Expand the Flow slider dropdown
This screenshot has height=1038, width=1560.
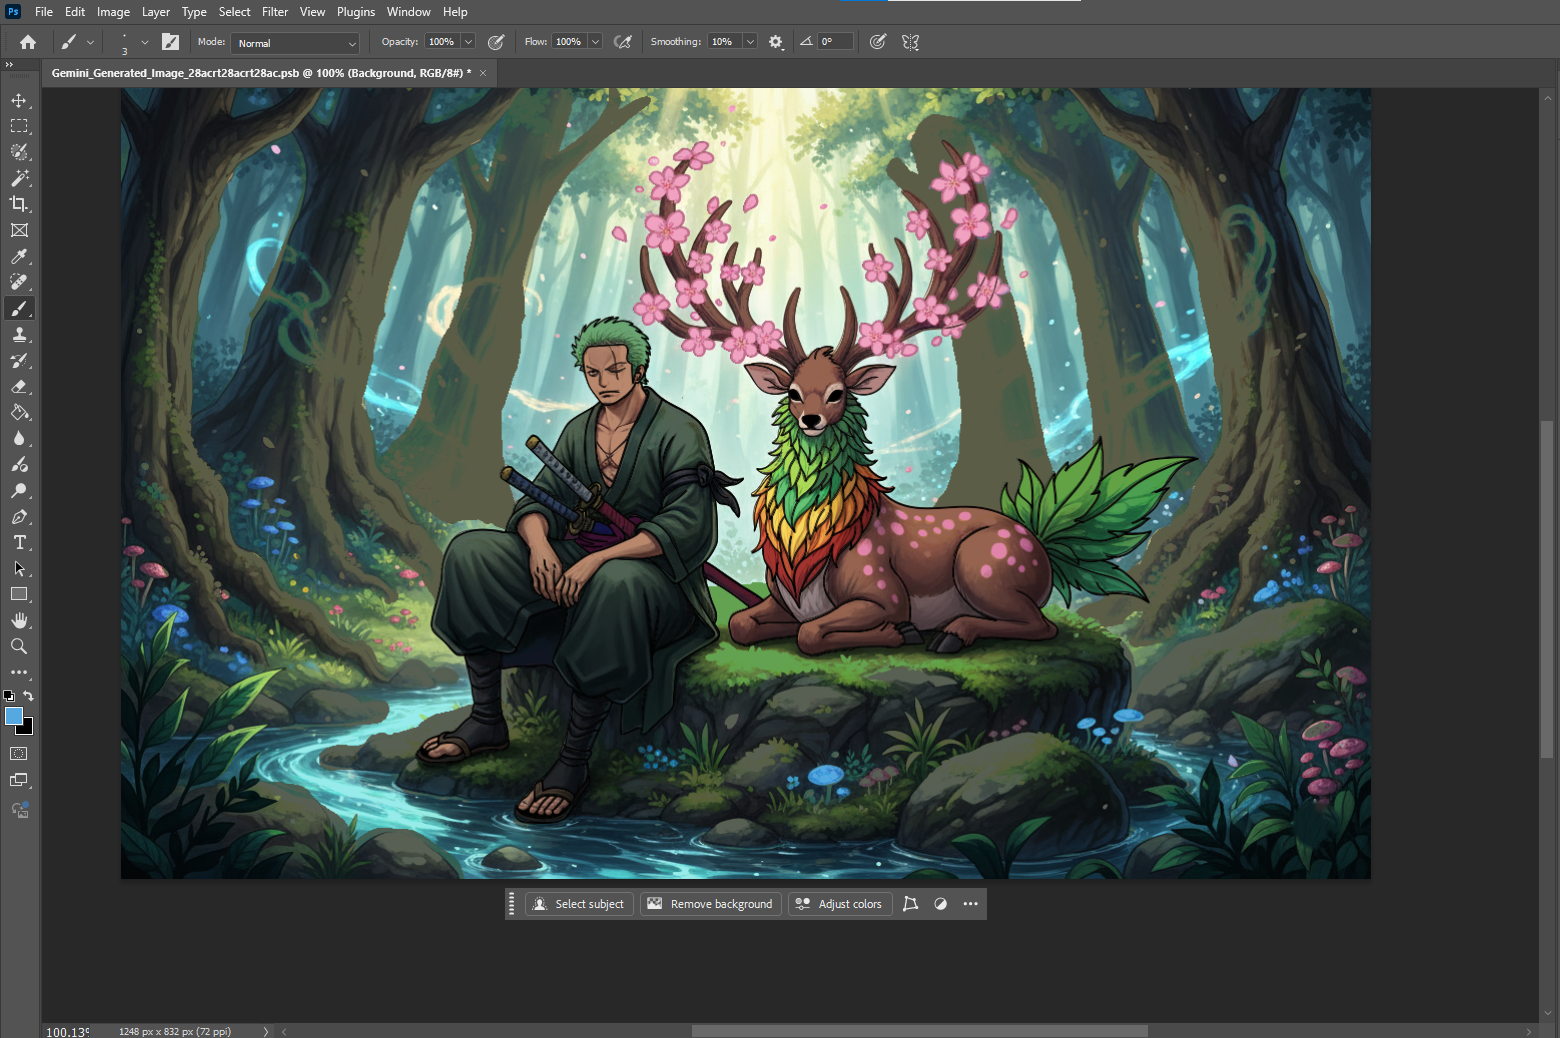pyautogui.click(x=595, y=42)
